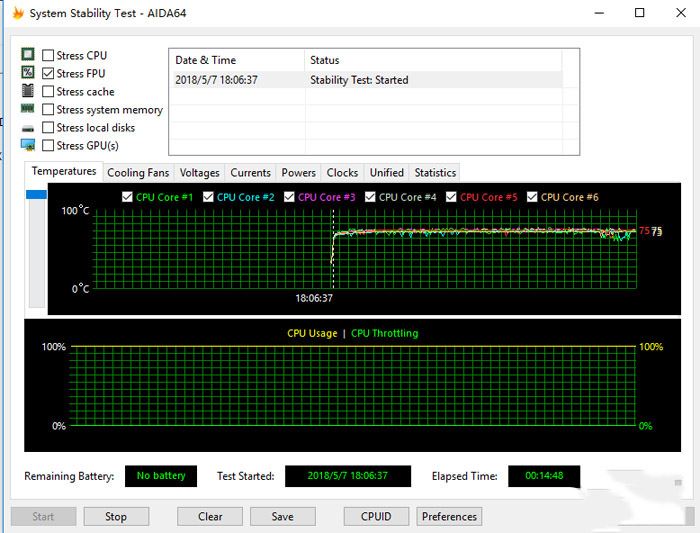This screenshot has height=533, width=700.
Task: Enable Stress system memory checkbox
Action: pyautogui.click(x=48, y=109)
